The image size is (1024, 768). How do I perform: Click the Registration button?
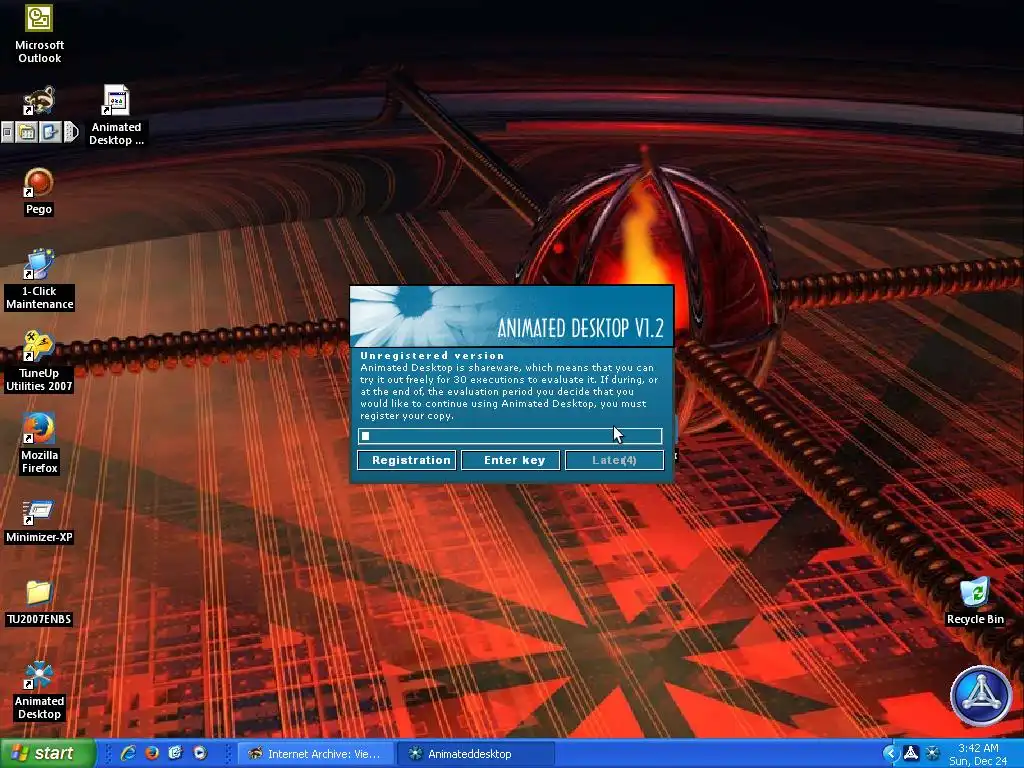tap(407, 460)
